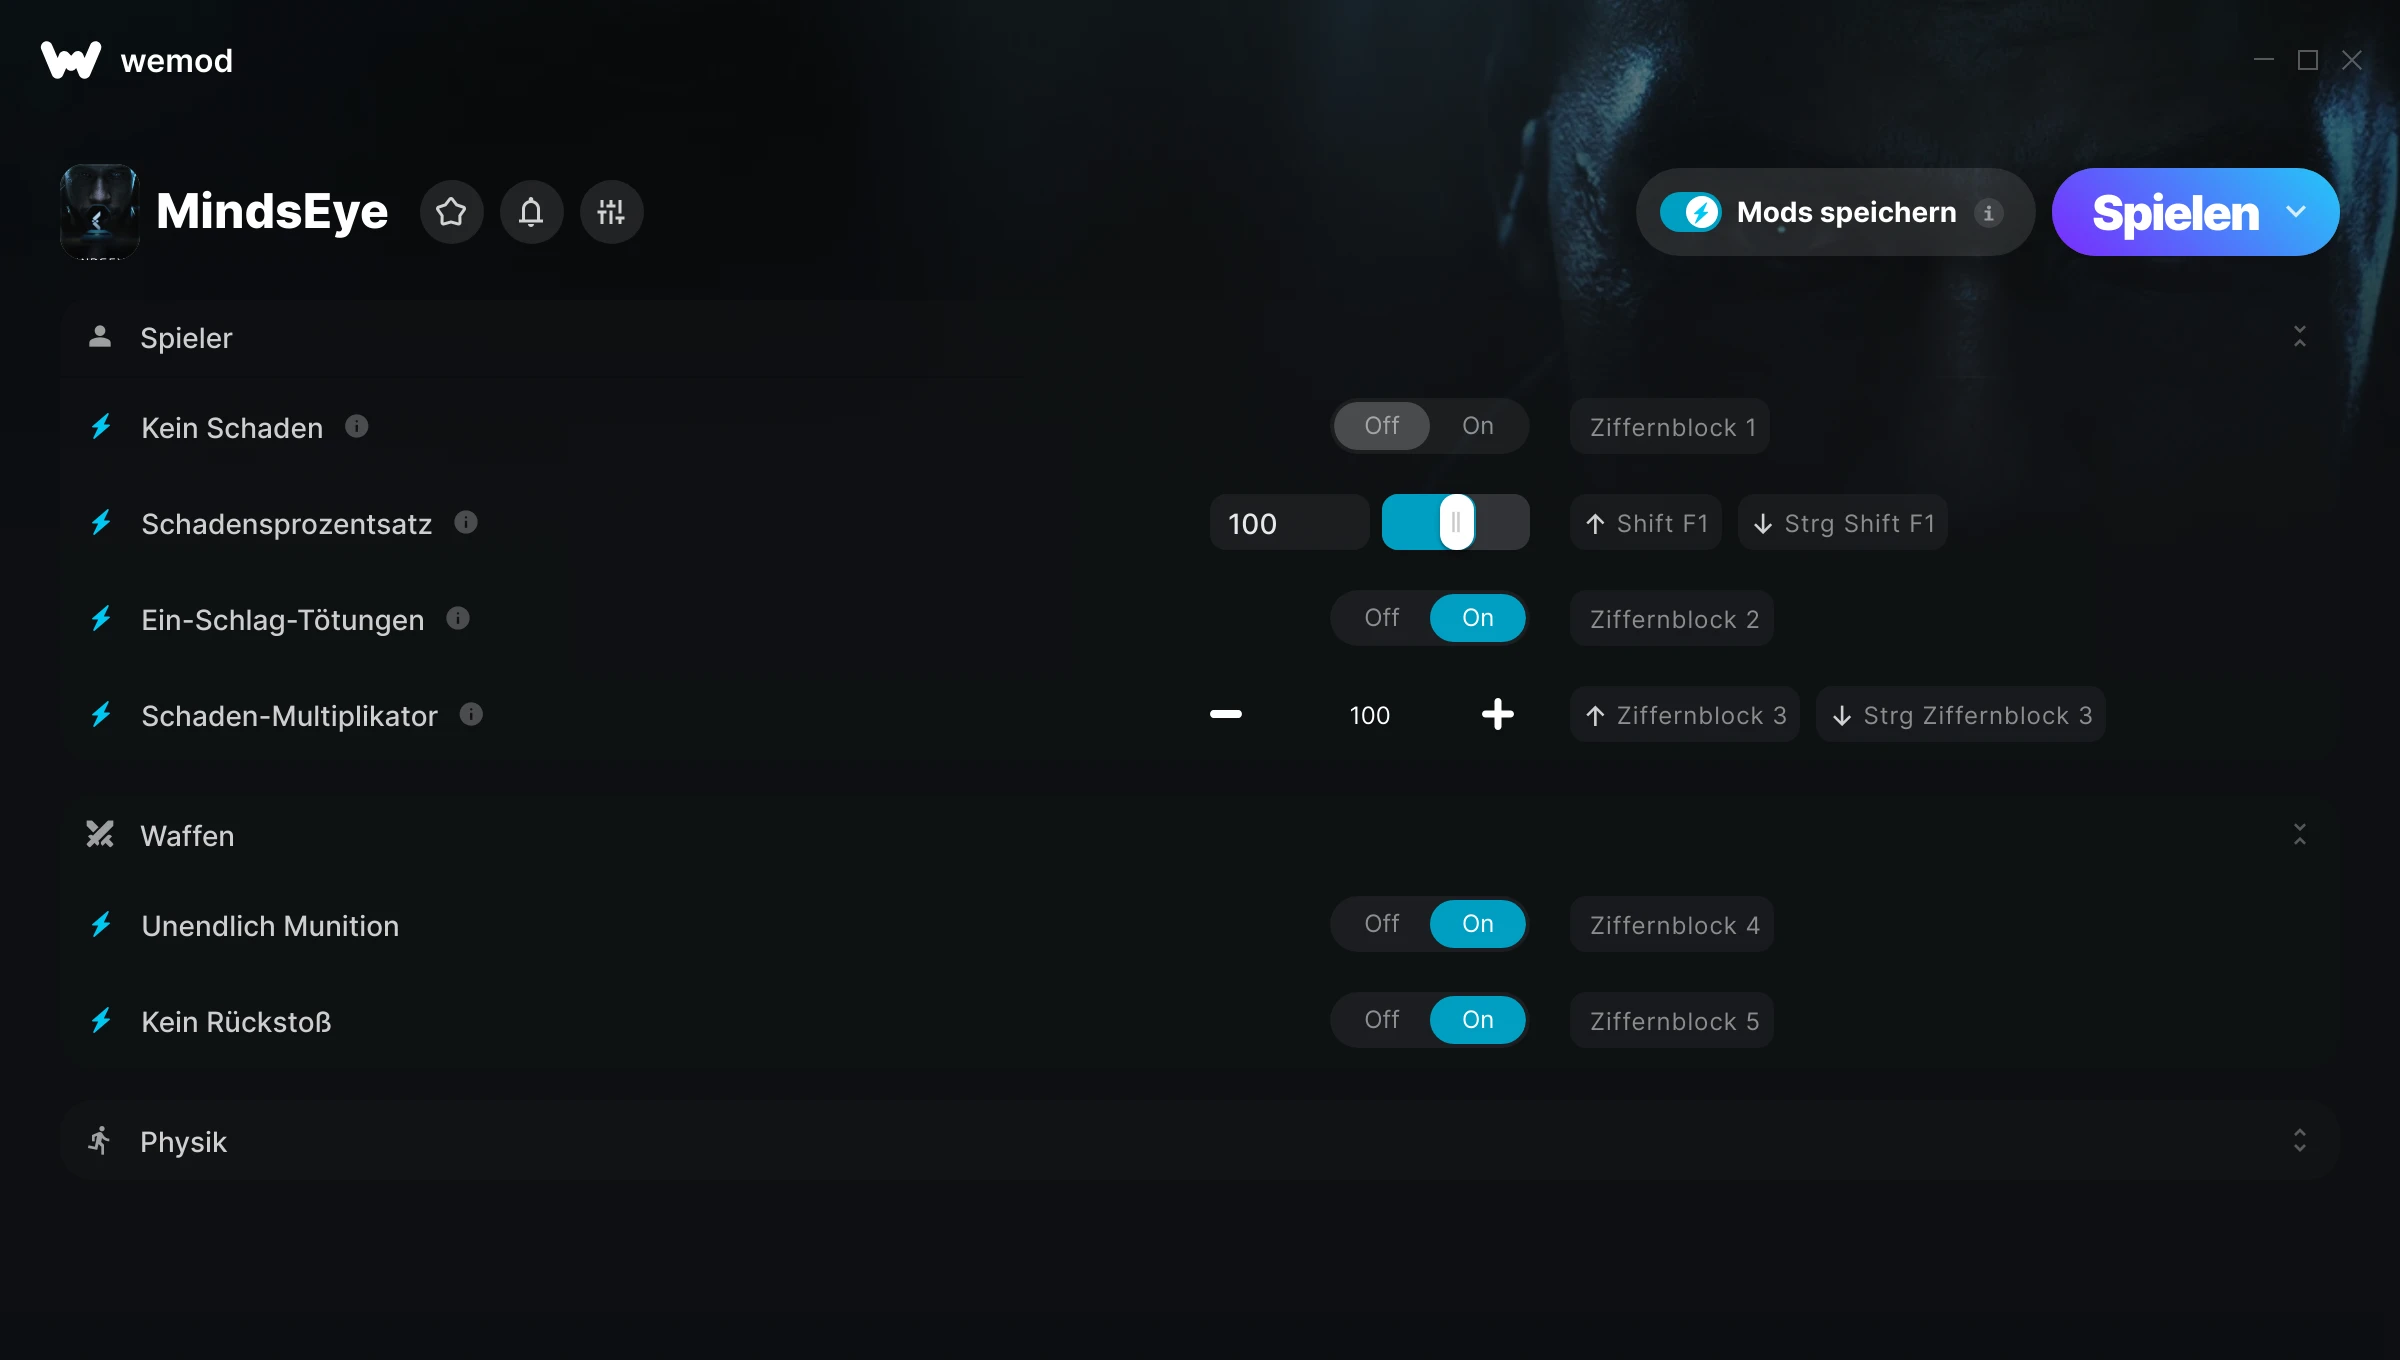Screen dimensions: 2400x1360
Task: View info tooltip for Schaden-Multiplikator
Action: tap(471, 714)
